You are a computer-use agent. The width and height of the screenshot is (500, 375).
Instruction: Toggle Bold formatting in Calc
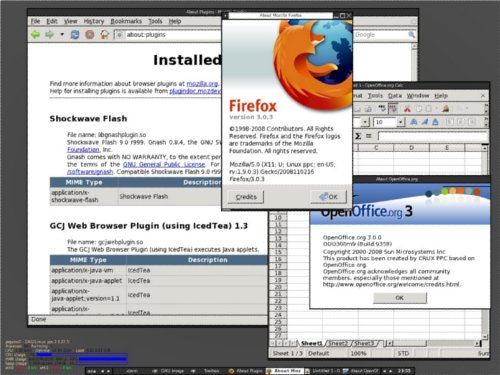pyautogui.click(x=414, y=122)
